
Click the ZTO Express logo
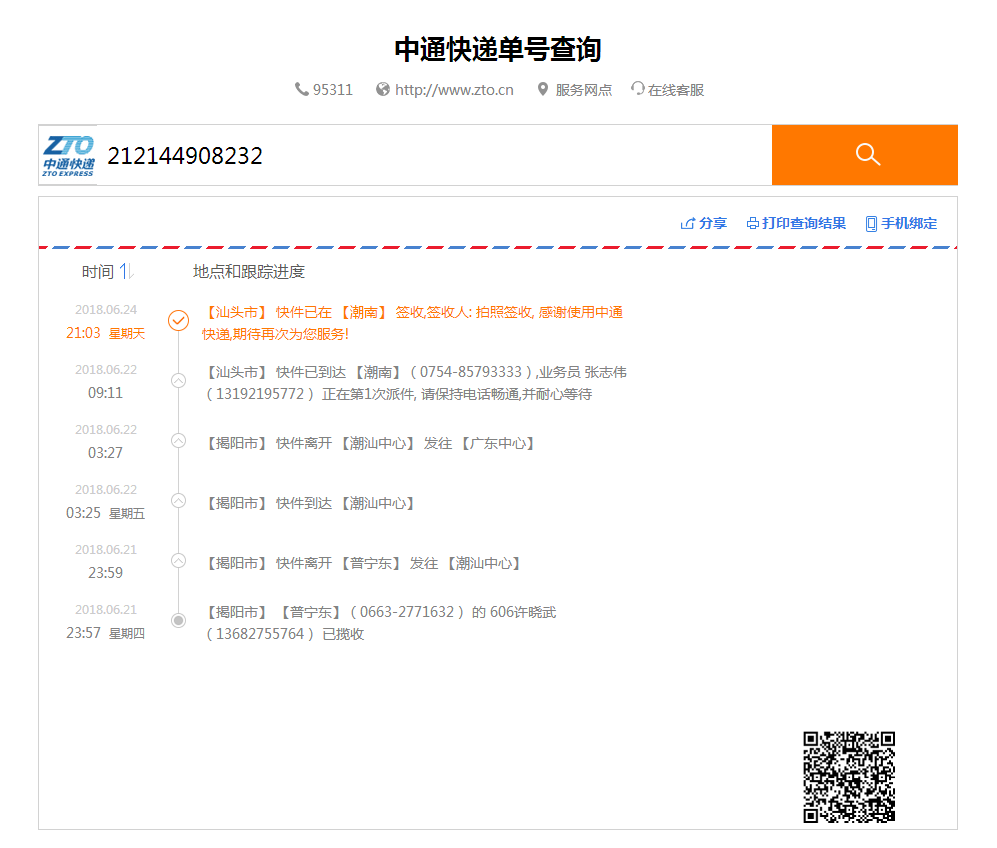tap(69, 155)
